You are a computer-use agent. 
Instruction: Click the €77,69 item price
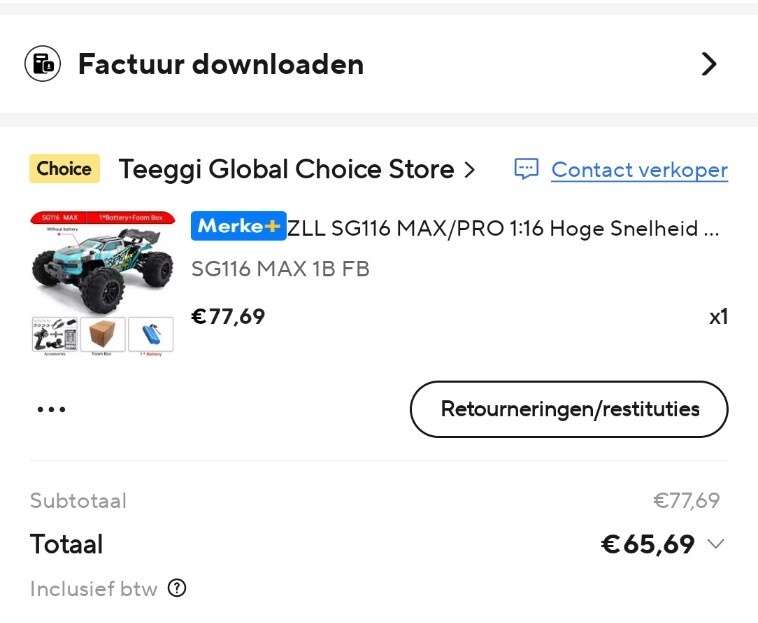228,317
